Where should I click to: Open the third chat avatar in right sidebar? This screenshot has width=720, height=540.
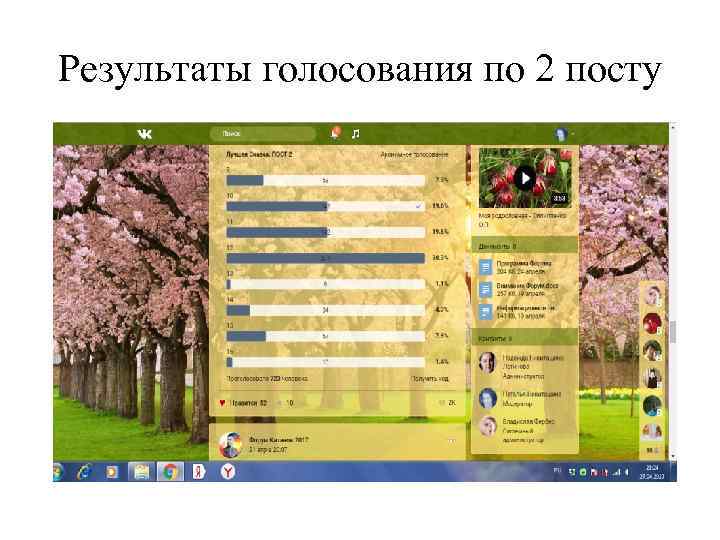(652, 350)
